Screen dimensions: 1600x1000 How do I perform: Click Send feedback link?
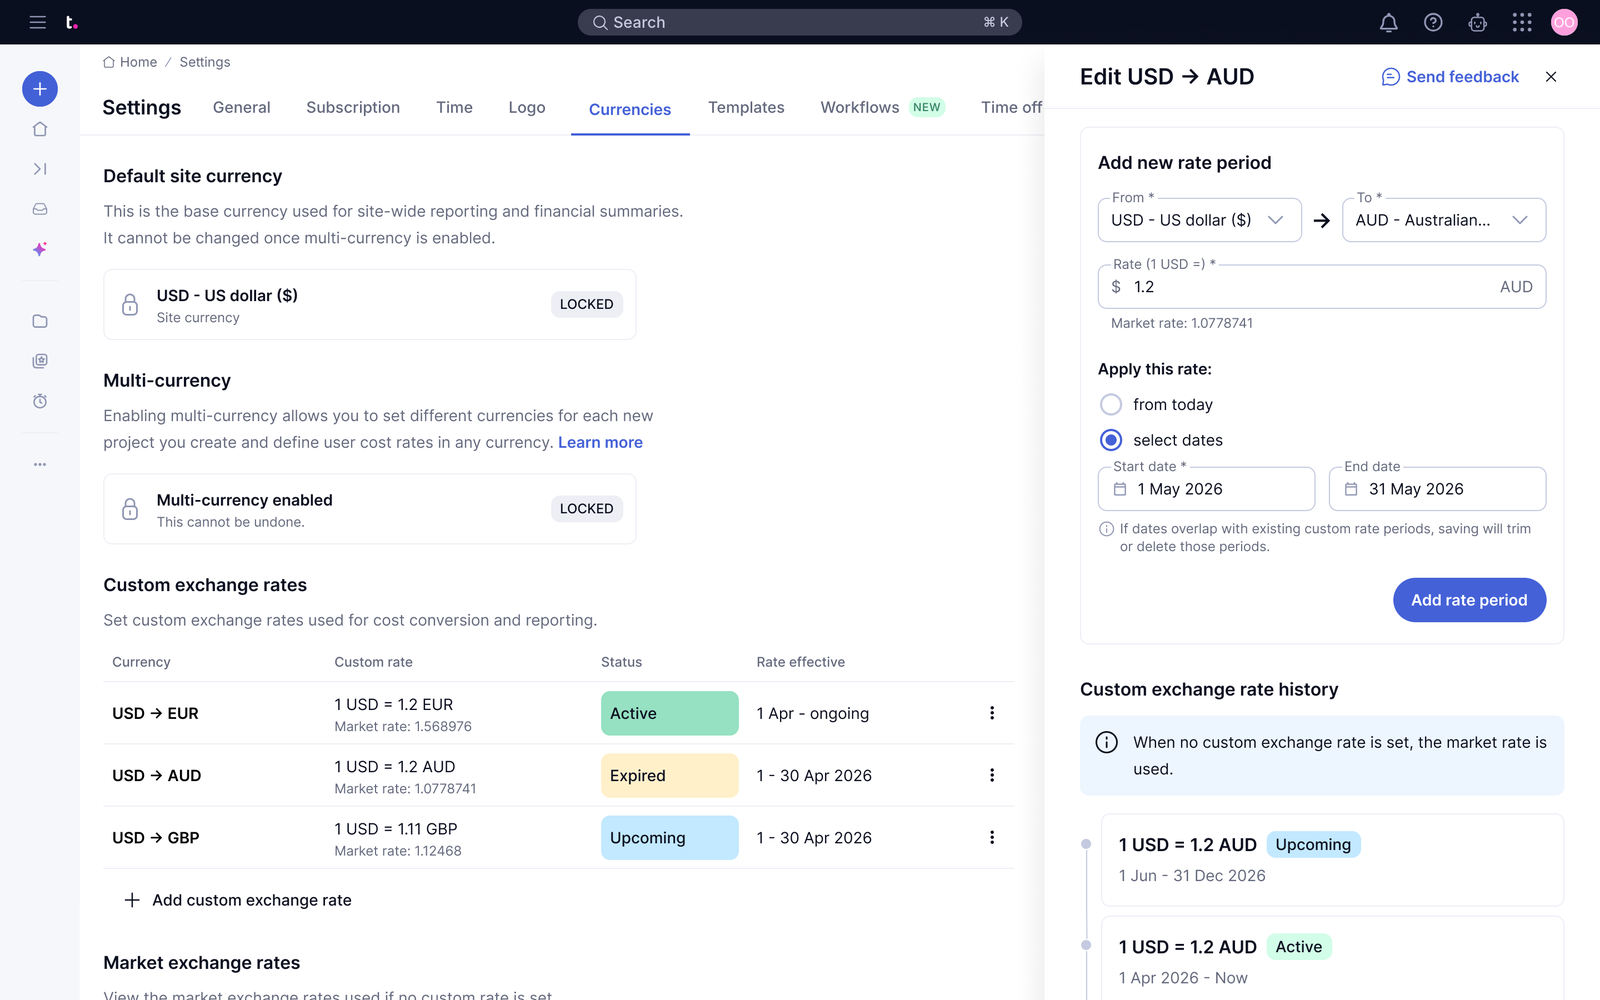(x=1450, y=77)
